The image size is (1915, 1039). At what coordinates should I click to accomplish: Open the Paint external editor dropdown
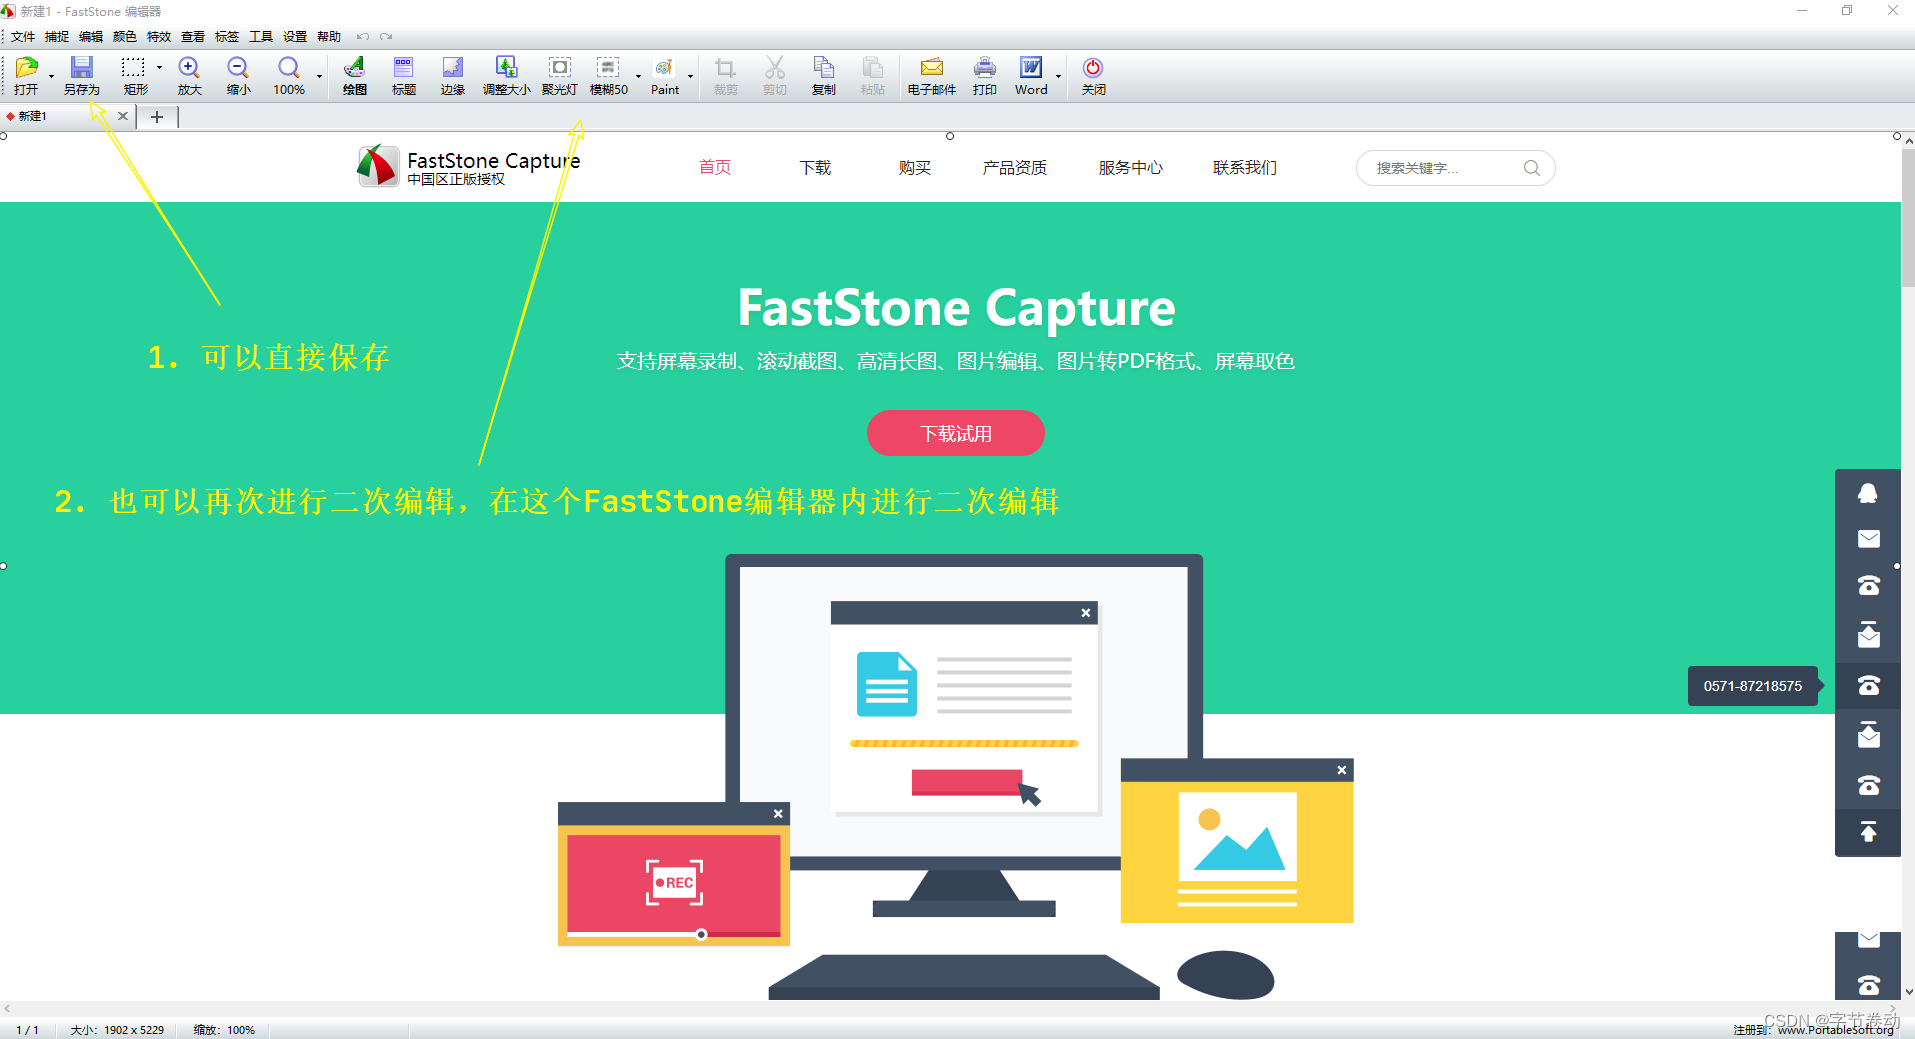pyautogui.click(x=690, y=76)
